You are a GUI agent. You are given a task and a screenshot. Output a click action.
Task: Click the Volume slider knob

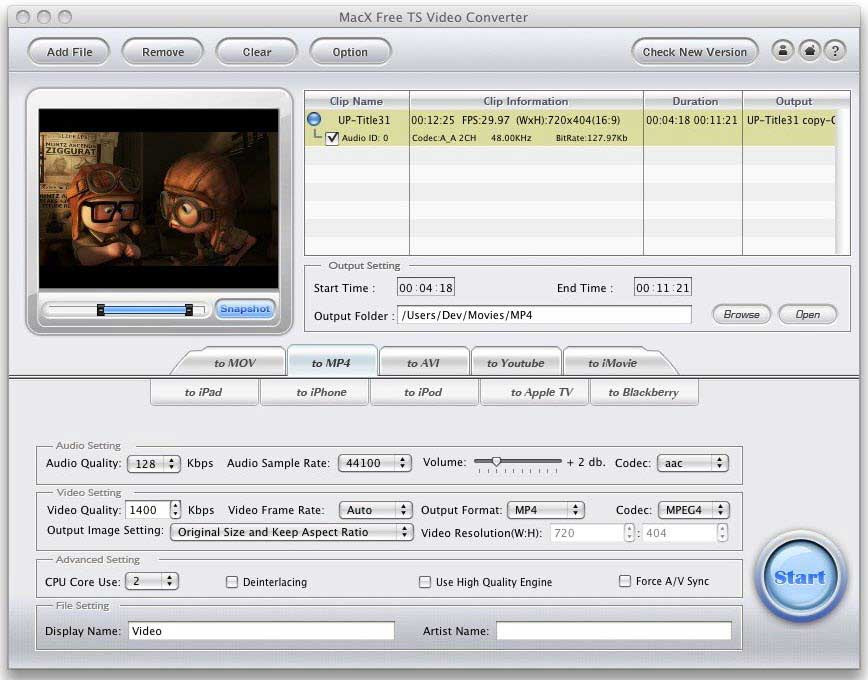[x=496, y=461]
